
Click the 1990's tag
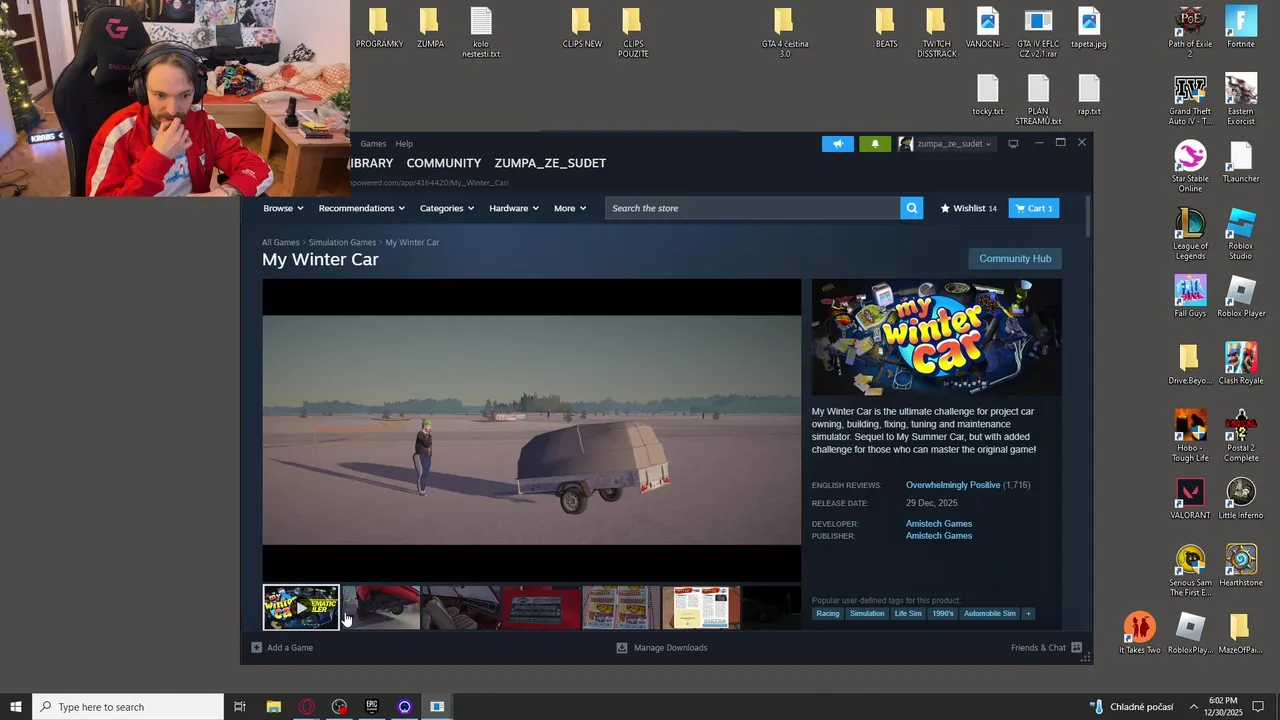[943, 613]
